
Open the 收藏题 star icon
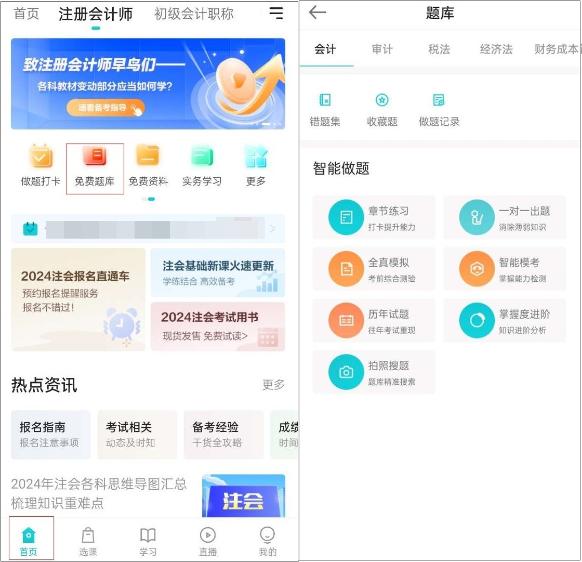(382, 100)
